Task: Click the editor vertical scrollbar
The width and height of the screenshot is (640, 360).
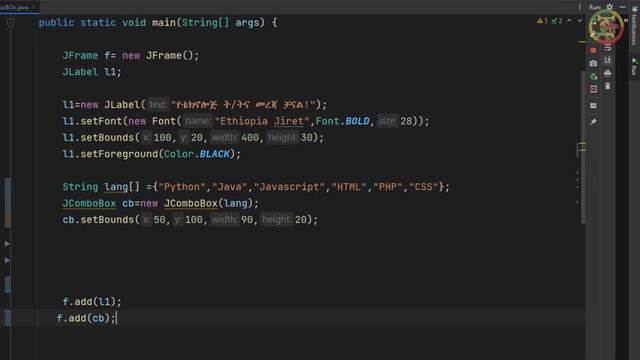Action: (x=583, y=147)
